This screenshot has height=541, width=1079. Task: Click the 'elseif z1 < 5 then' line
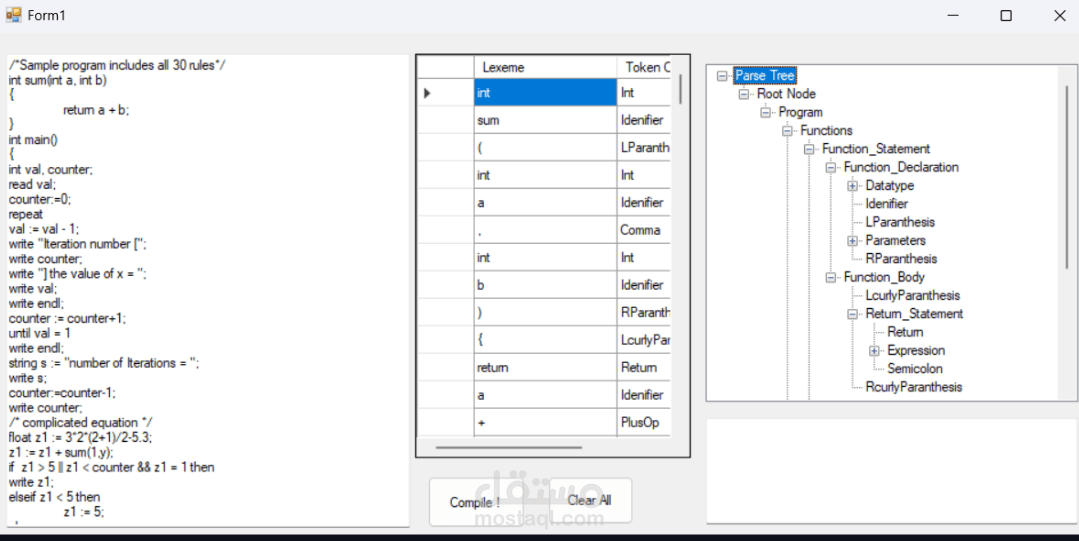pyautogui.click(x=54, y=497)
